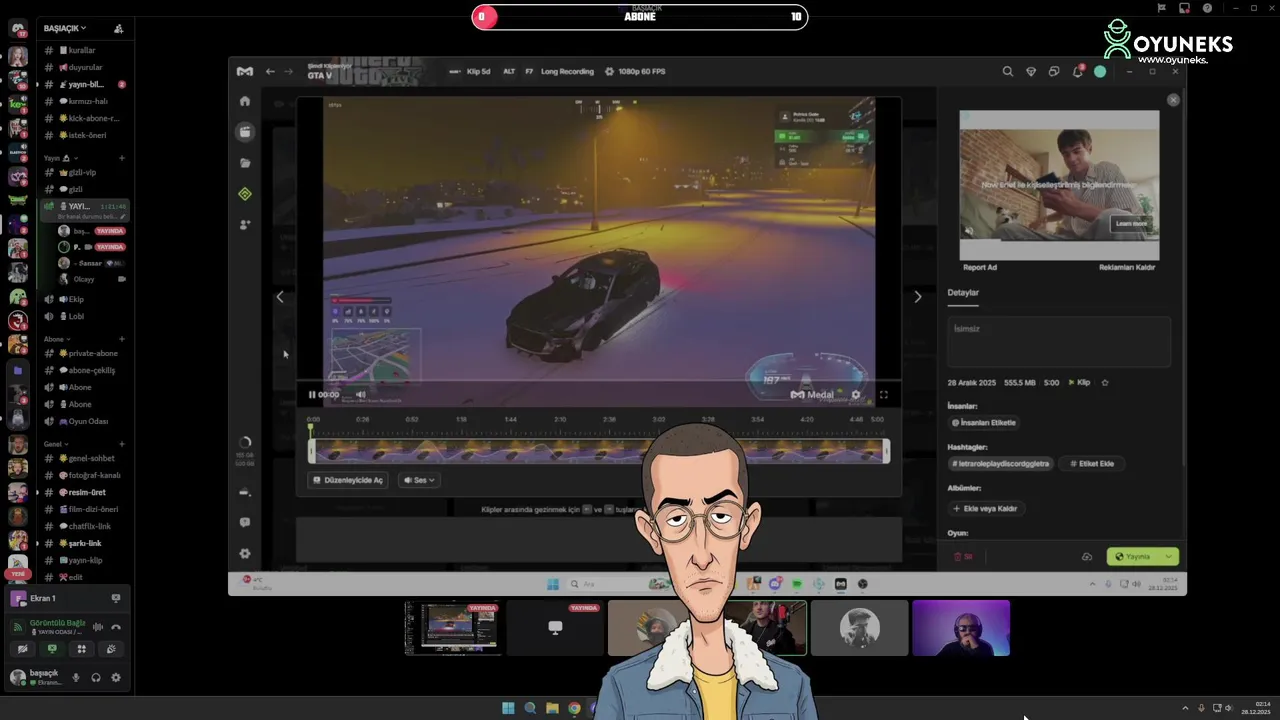This screenshot has width=1280, height=720.
Task: Click the Yayınla publish button
Action: pos(1134,557)
